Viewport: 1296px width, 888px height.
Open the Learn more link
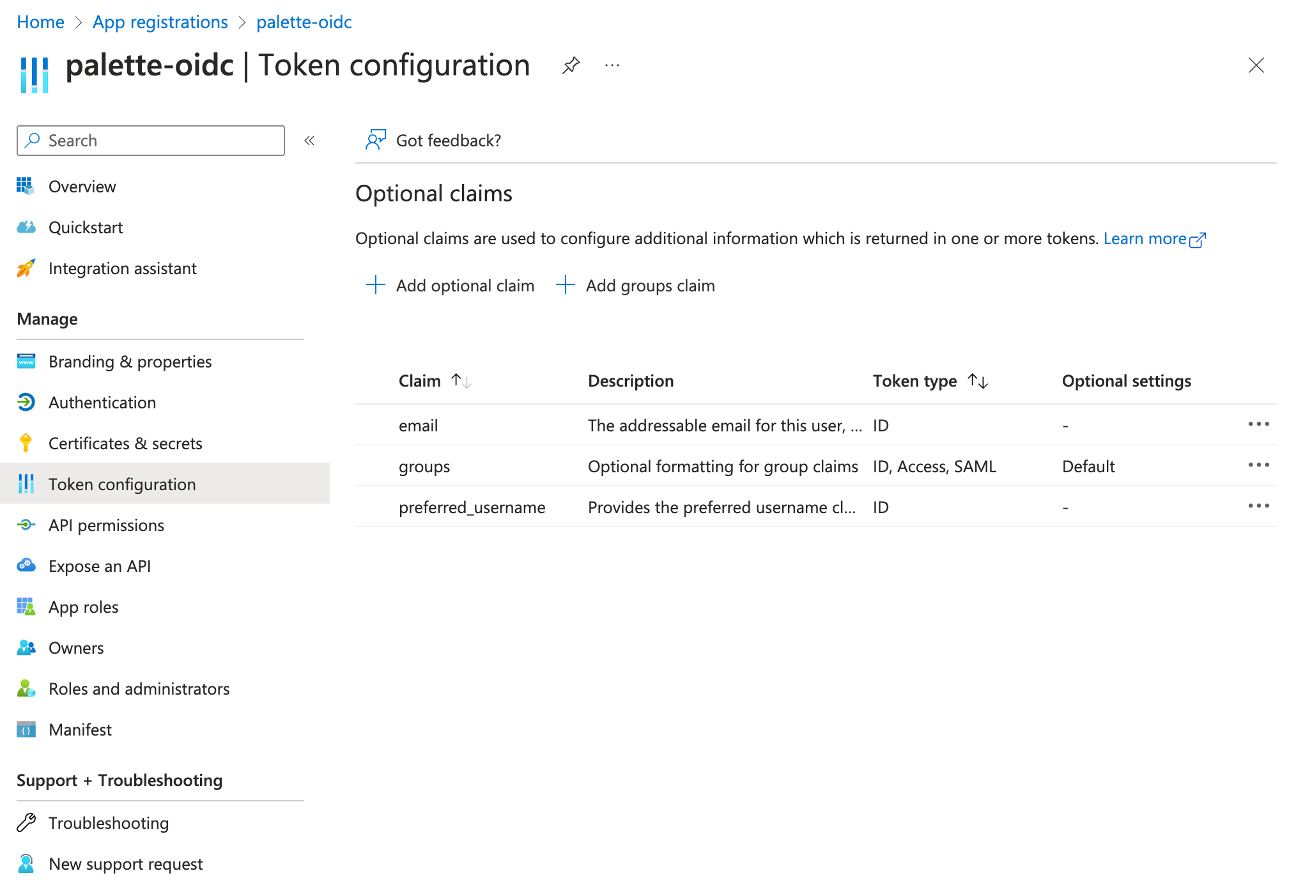coord(1145,239)
